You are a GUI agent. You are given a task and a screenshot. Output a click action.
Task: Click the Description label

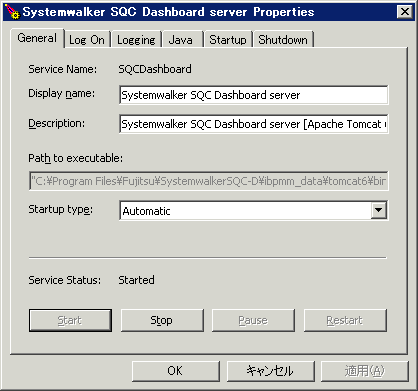[57, 123]
